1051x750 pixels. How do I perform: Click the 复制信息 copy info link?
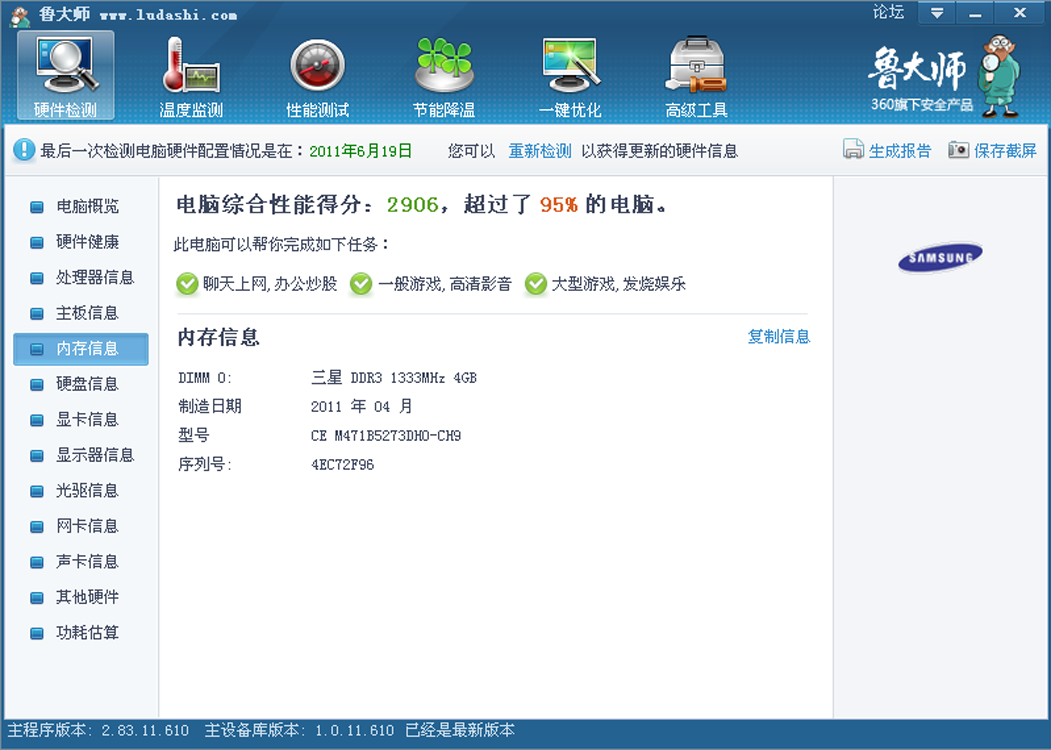tap(779, 336)
